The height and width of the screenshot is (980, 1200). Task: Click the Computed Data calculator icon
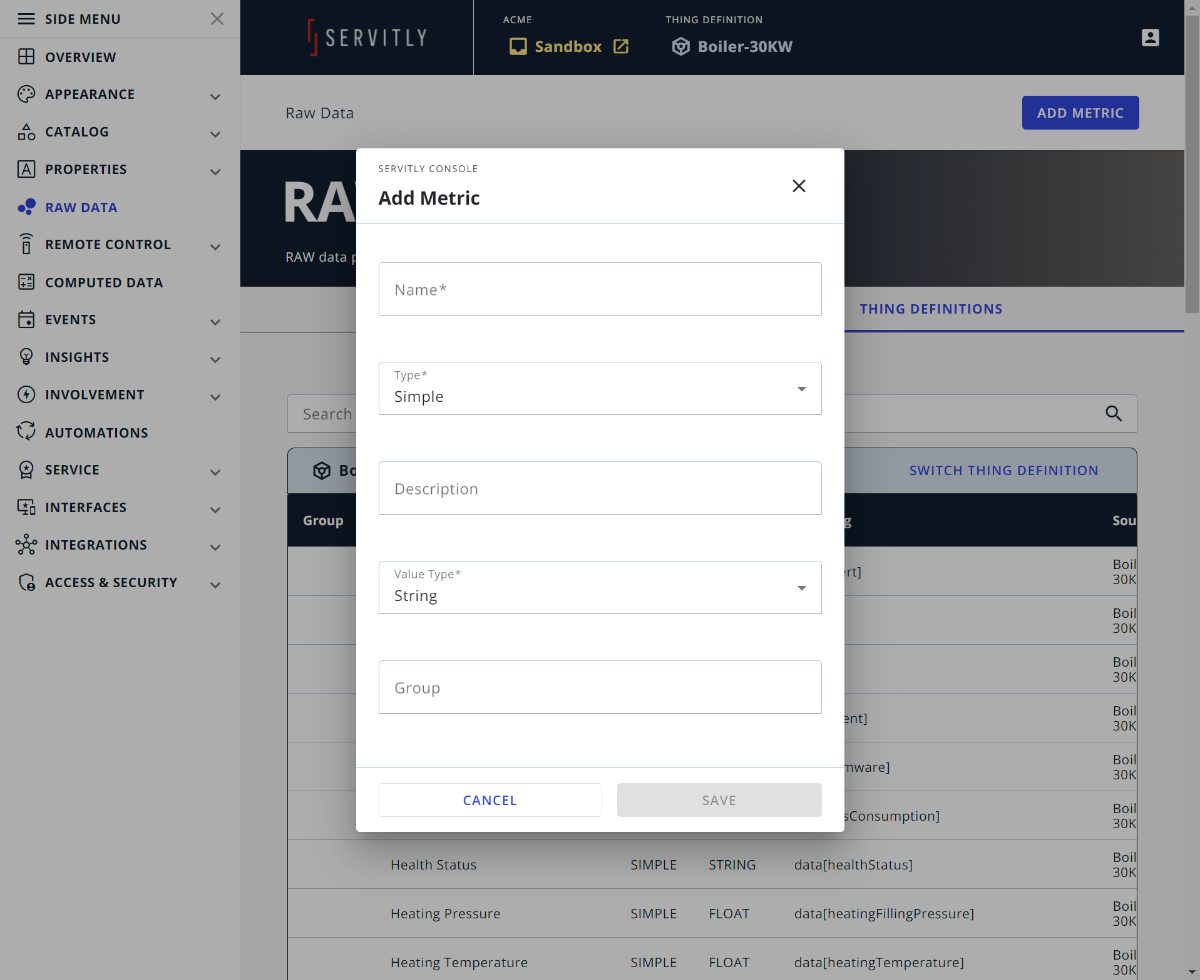(x=27, y=283)
